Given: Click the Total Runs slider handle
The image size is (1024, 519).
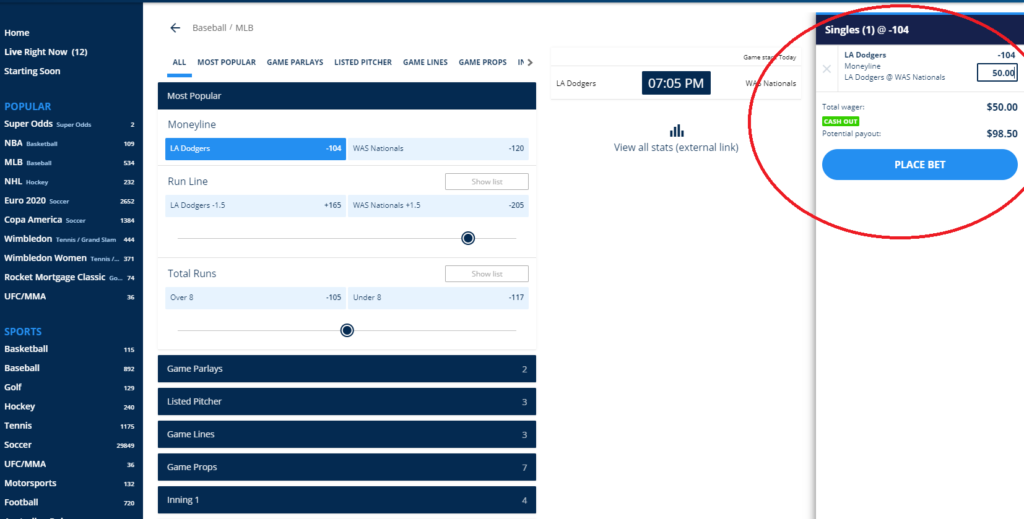Looking at the screenshot, I should pyautogui.click(x=347, y=330).
